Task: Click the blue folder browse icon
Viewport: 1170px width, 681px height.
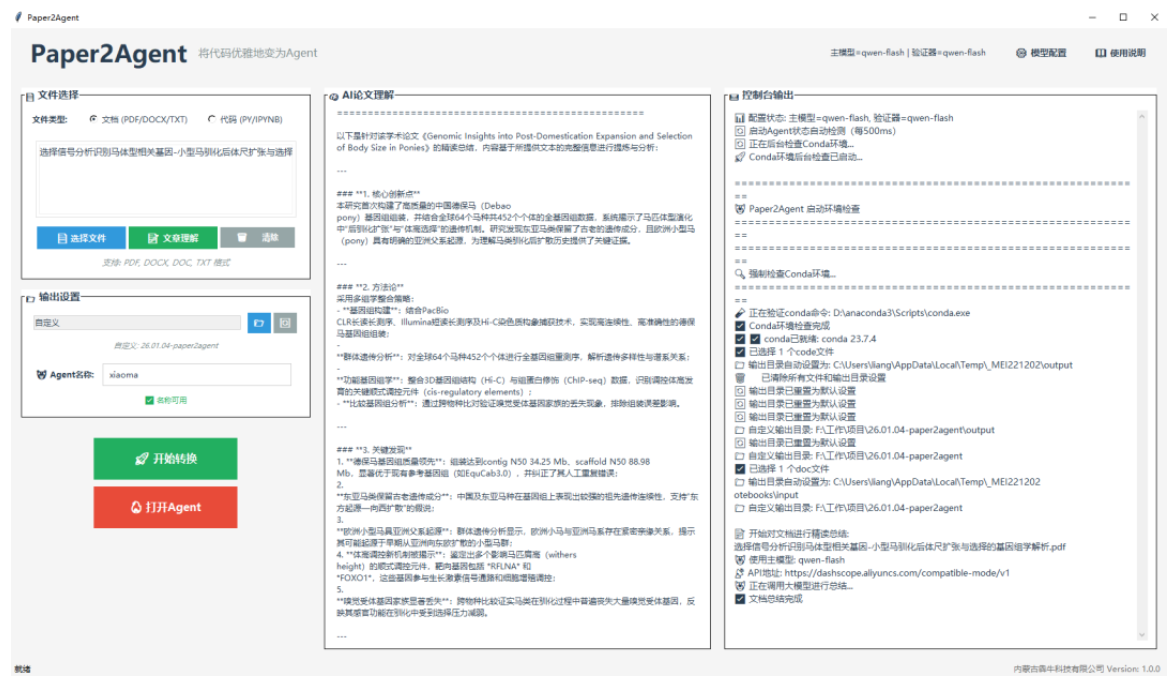Action: pyautogui.click(x=259, y=323)
